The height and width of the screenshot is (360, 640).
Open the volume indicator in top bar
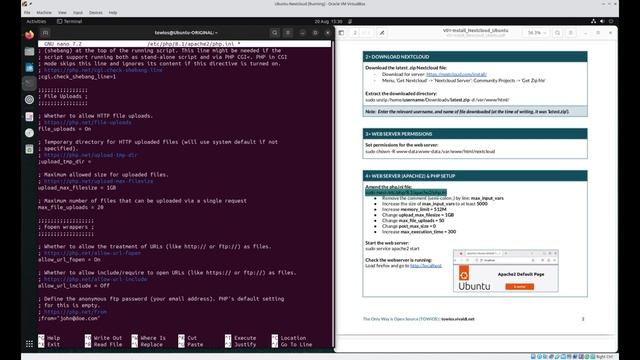pyautogui.click(x=602, y=21)
